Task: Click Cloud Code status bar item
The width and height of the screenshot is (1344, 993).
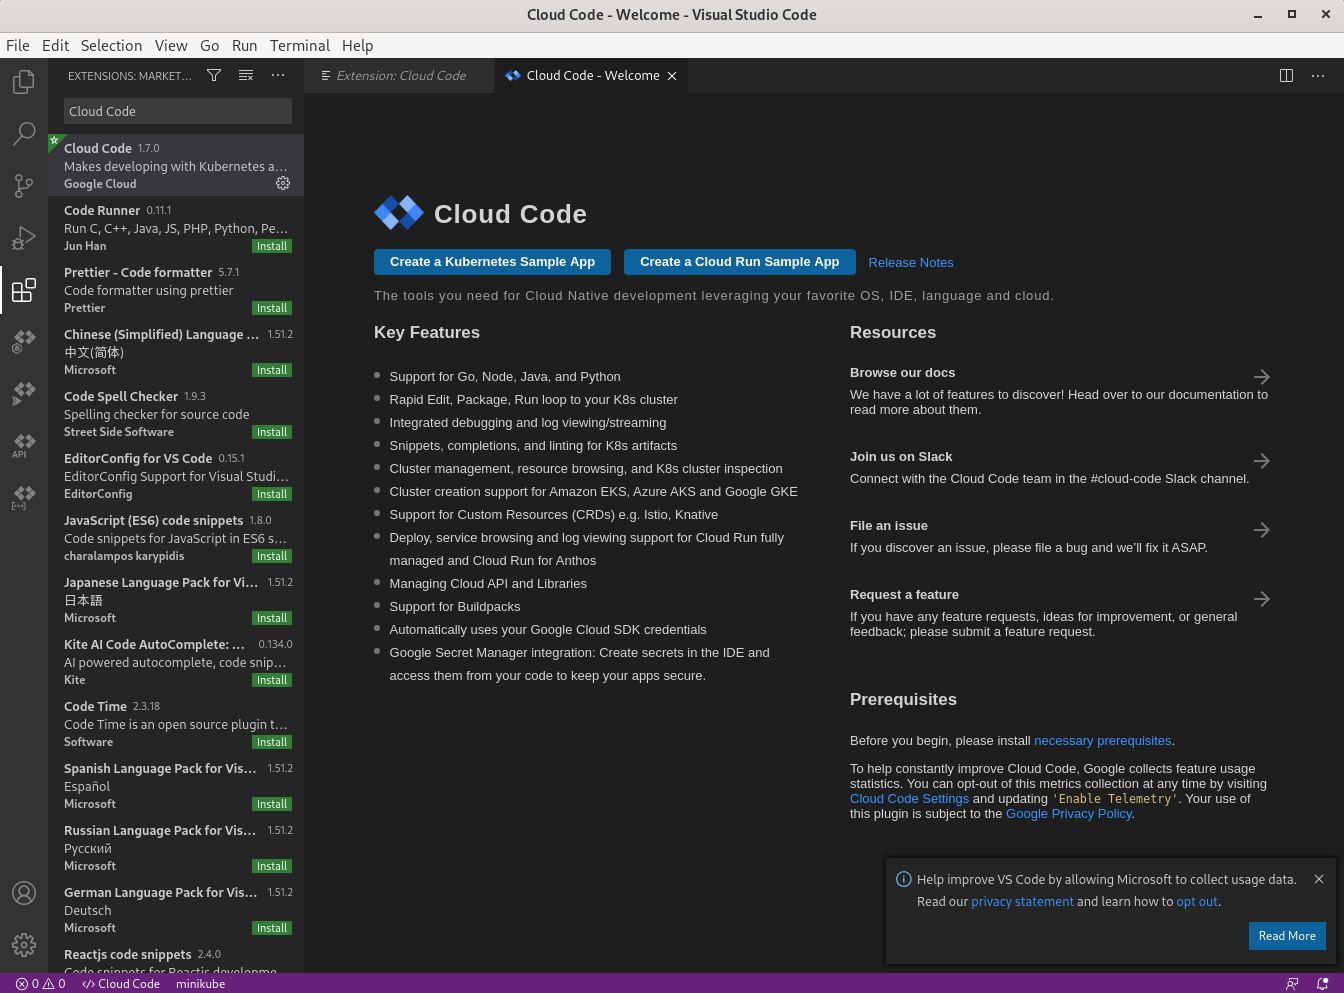Action: pyautogui.click(x=121, y=984)
